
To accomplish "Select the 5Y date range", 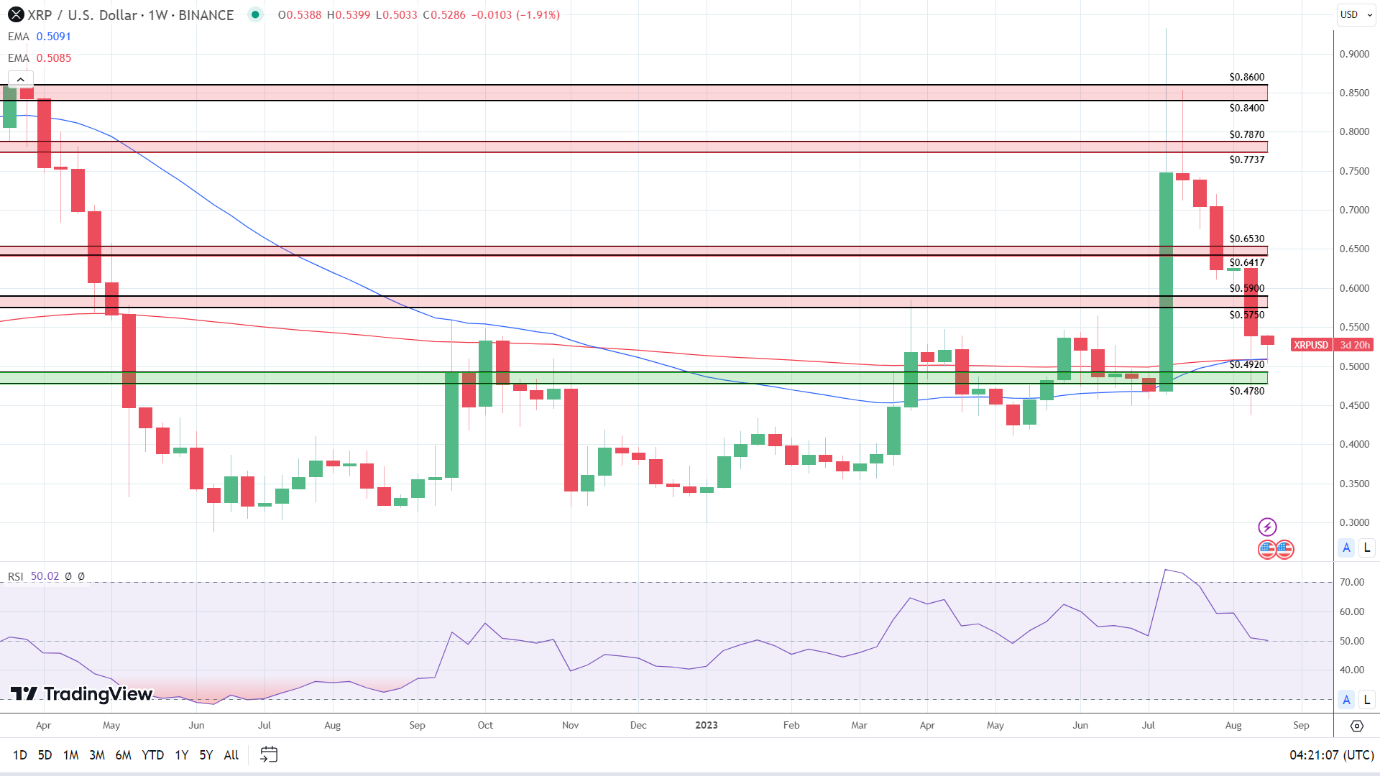I will coord(206,755).
